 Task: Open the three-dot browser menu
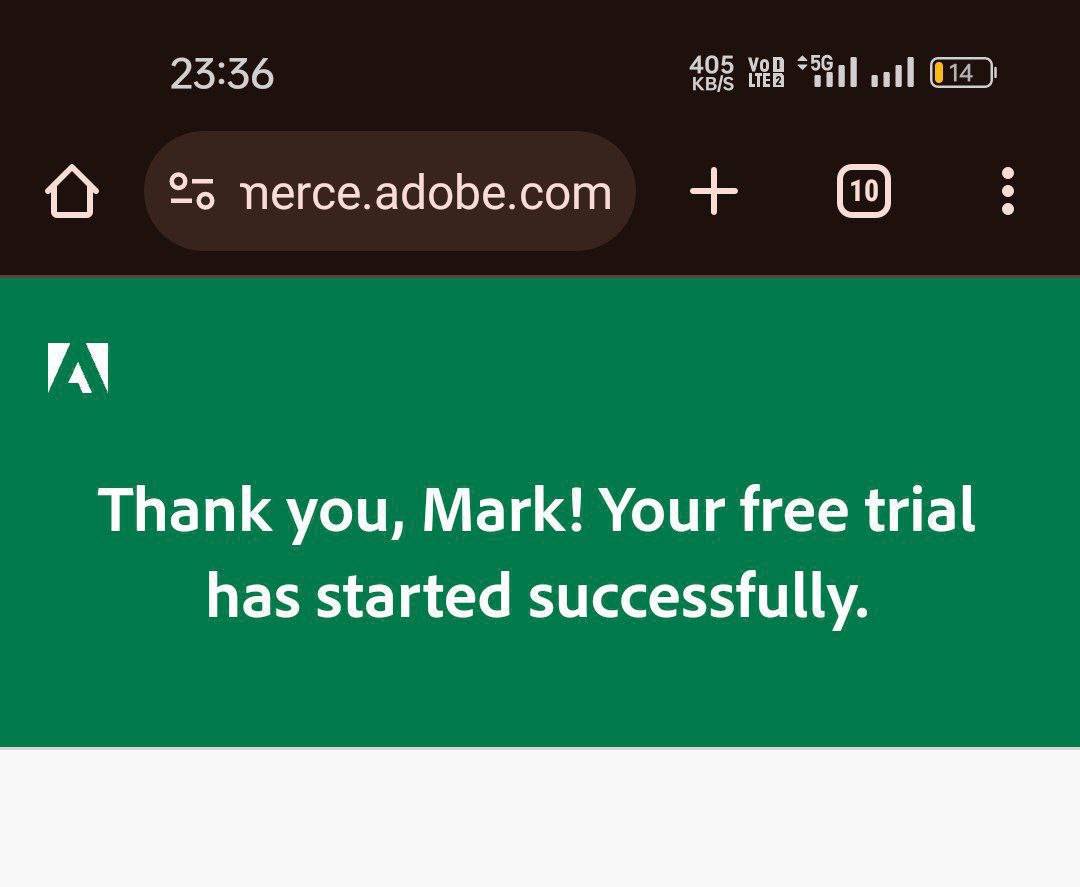(x=1007, y=191)
